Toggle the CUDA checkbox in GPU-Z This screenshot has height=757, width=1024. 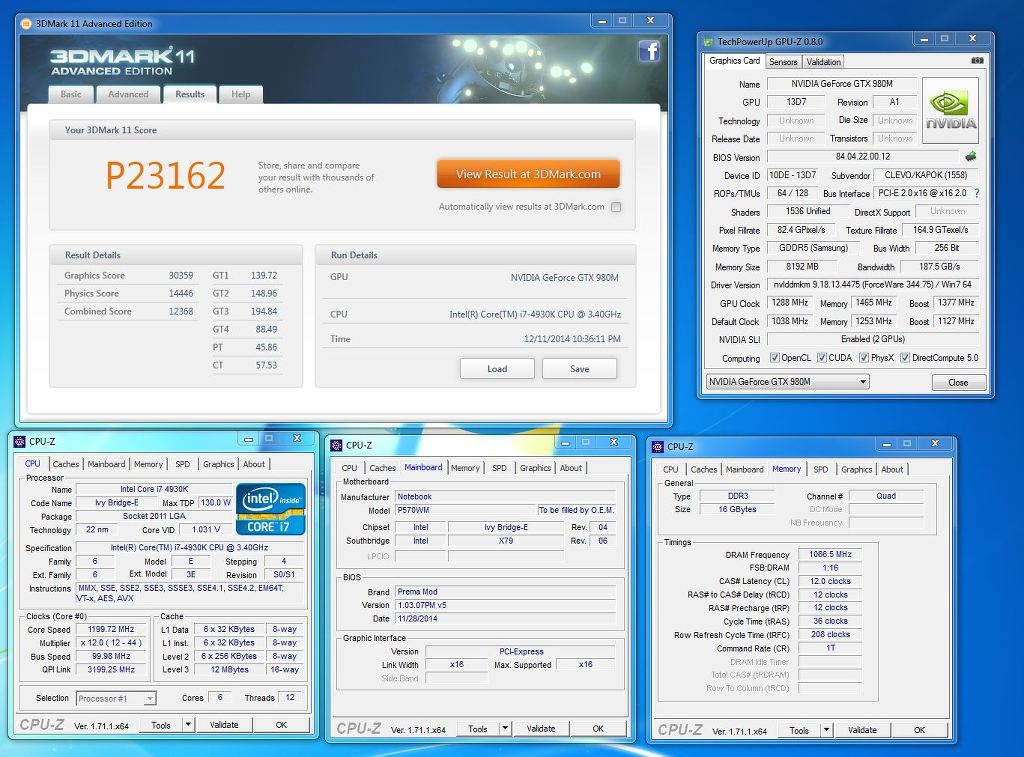tap(822, 358)
